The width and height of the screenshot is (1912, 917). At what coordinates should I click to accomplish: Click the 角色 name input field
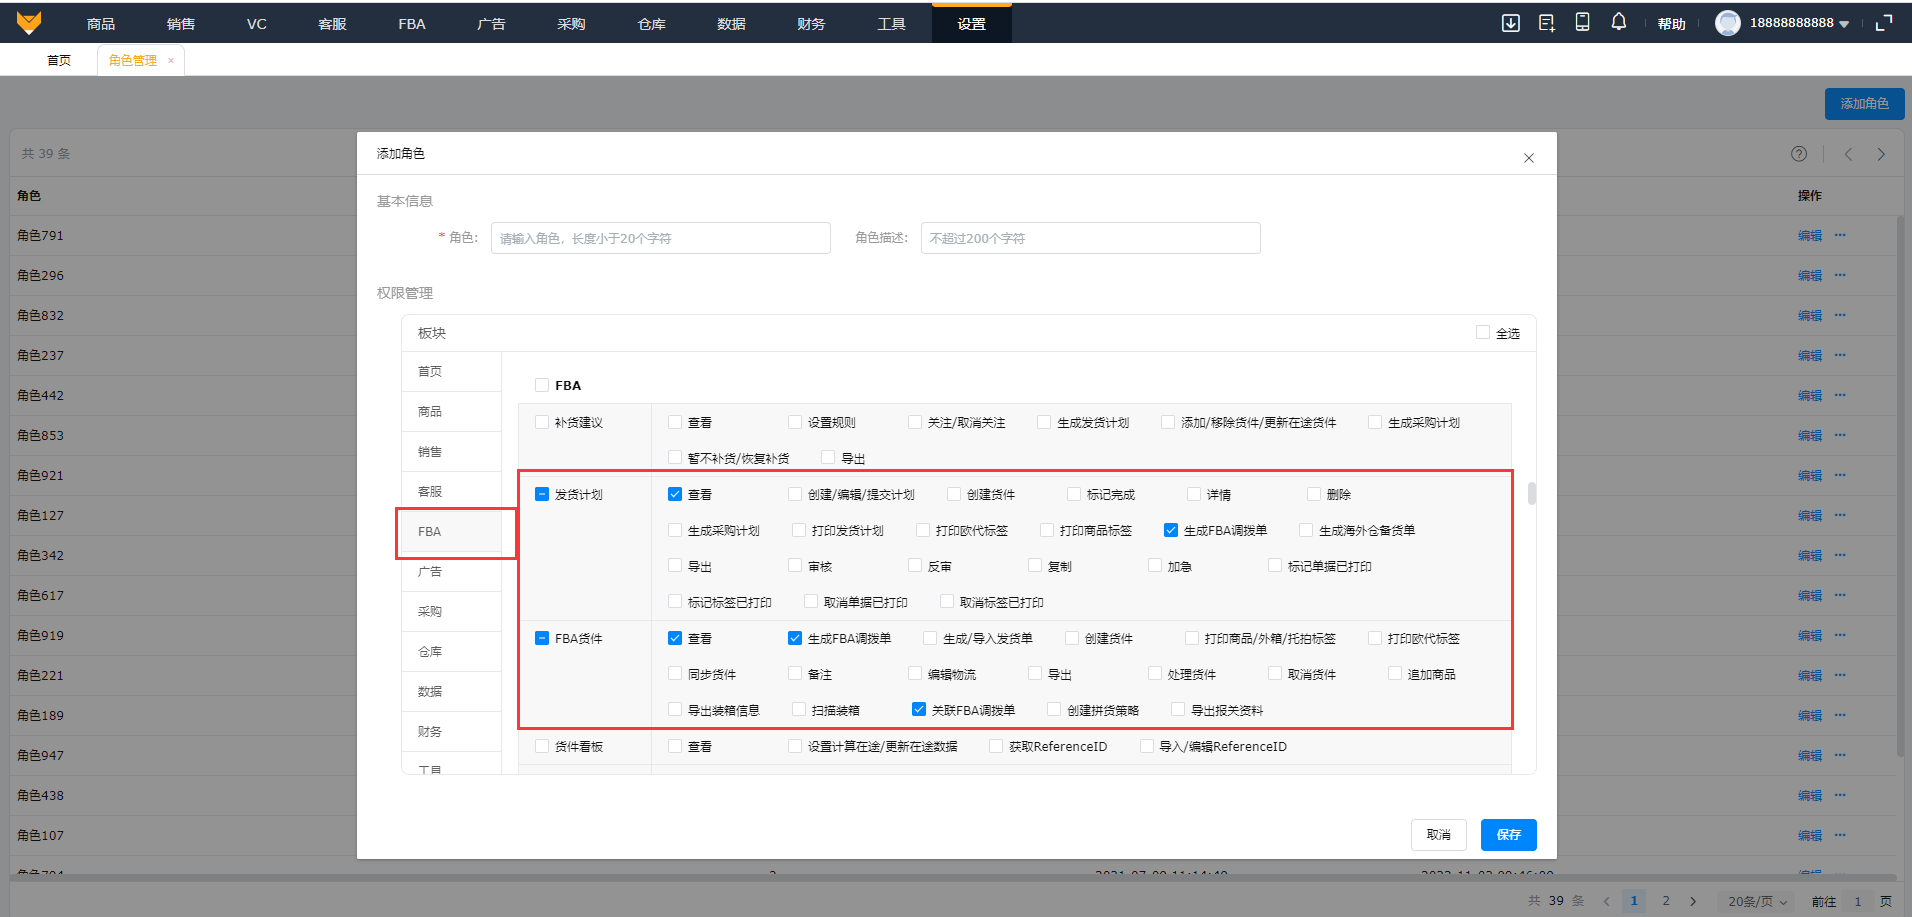coord(660,238)
